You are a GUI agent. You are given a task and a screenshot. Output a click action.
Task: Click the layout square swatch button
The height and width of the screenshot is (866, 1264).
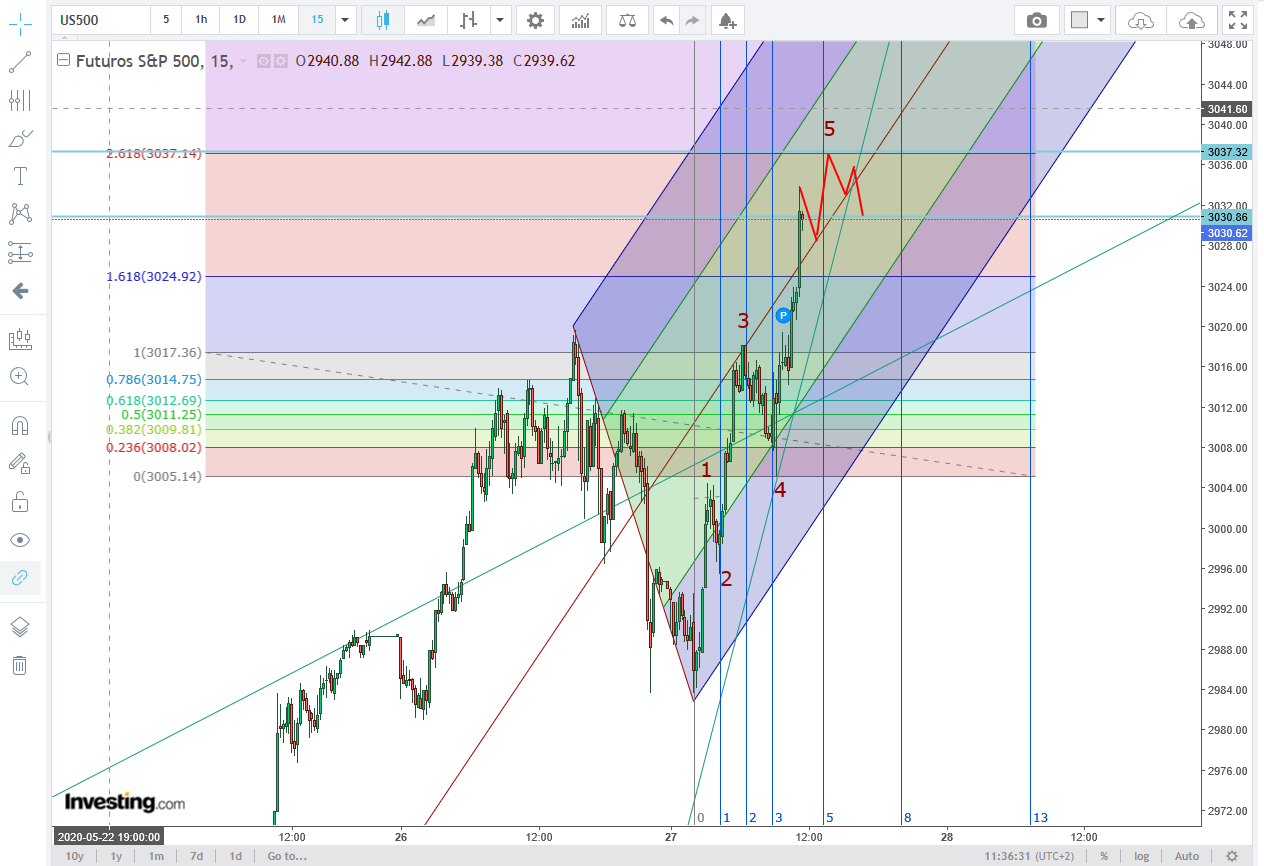pos(1079,20)
